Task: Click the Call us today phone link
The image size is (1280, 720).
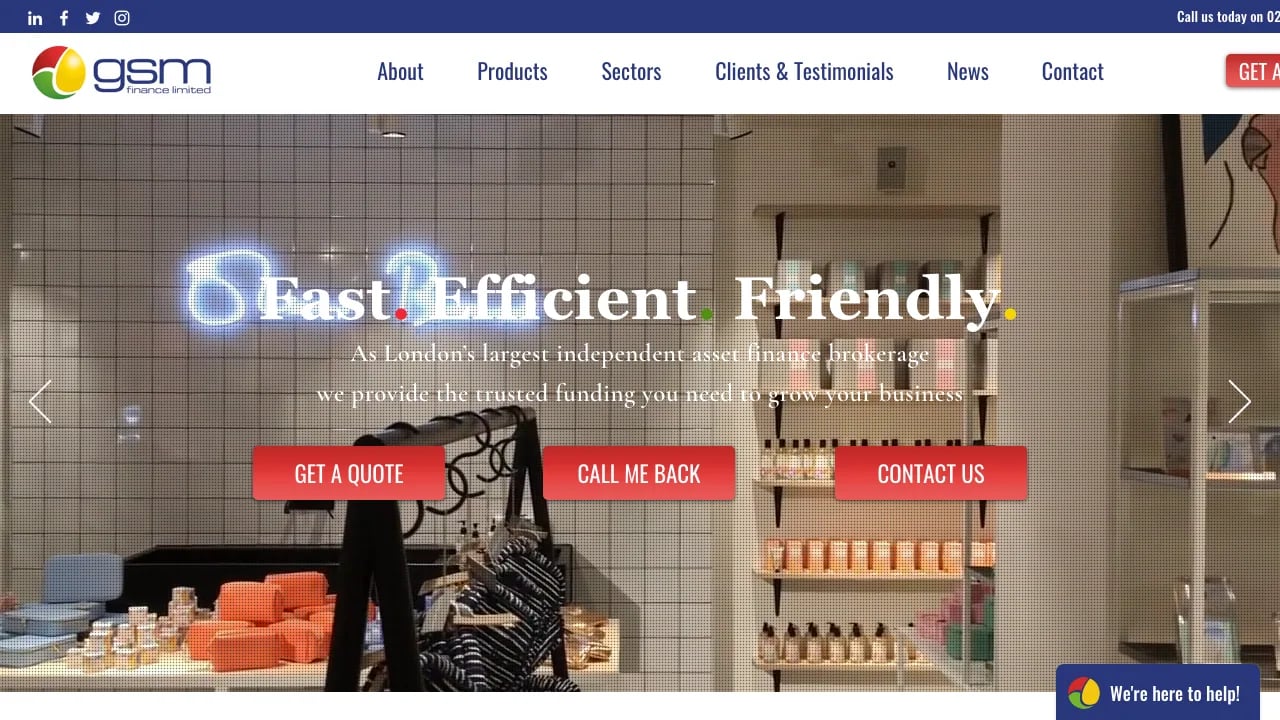Action: pyautogui.click(x=1228, y=17)
